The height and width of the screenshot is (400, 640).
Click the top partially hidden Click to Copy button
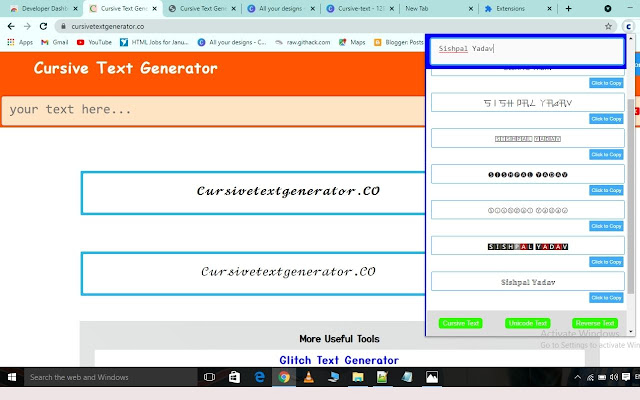click(x=606, y=83)
